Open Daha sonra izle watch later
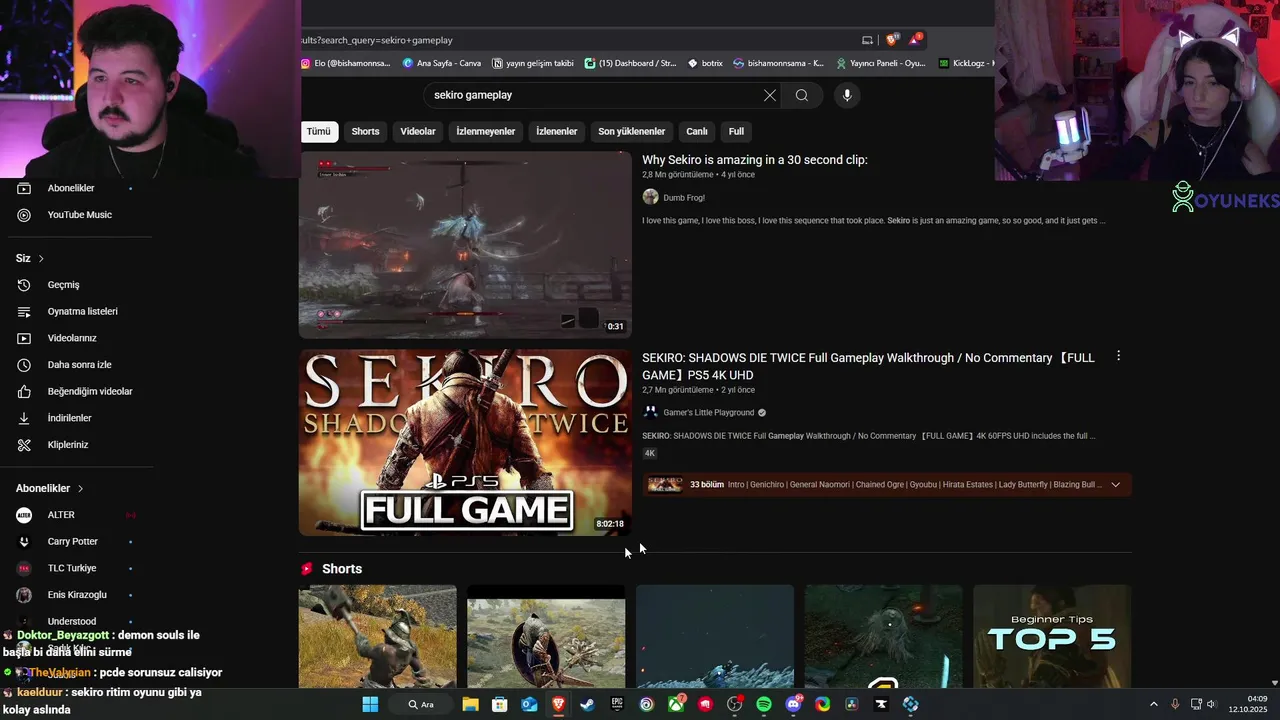 (77, 365)
